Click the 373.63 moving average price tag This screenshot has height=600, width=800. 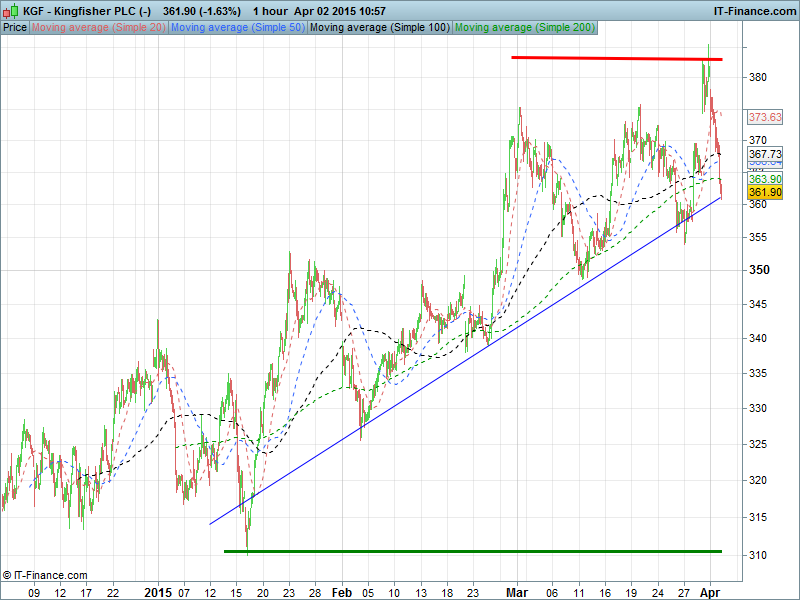click(x=765, y=117)
